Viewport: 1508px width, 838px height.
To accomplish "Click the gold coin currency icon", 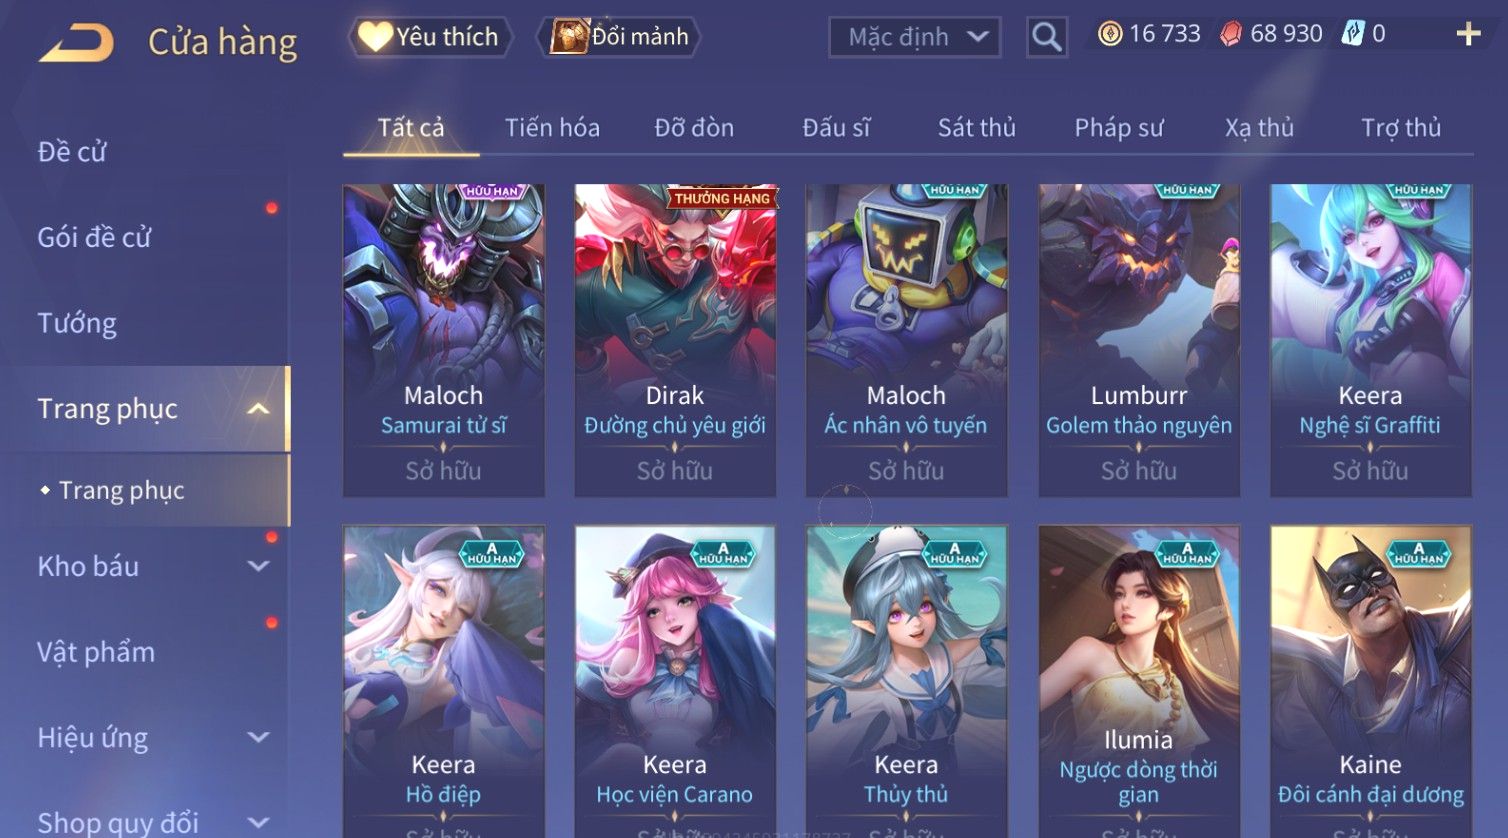I will pos(1110,34).
